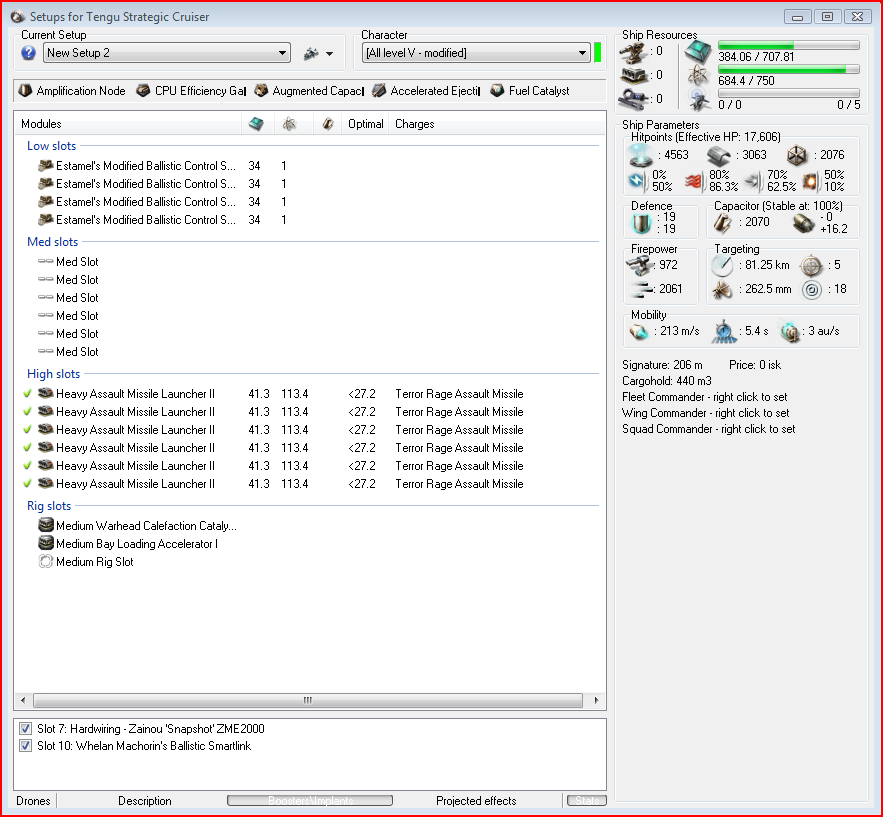Click the Modules column header
Screen dimensions: 883x817
pyautogui.click(x=128, y=124)
